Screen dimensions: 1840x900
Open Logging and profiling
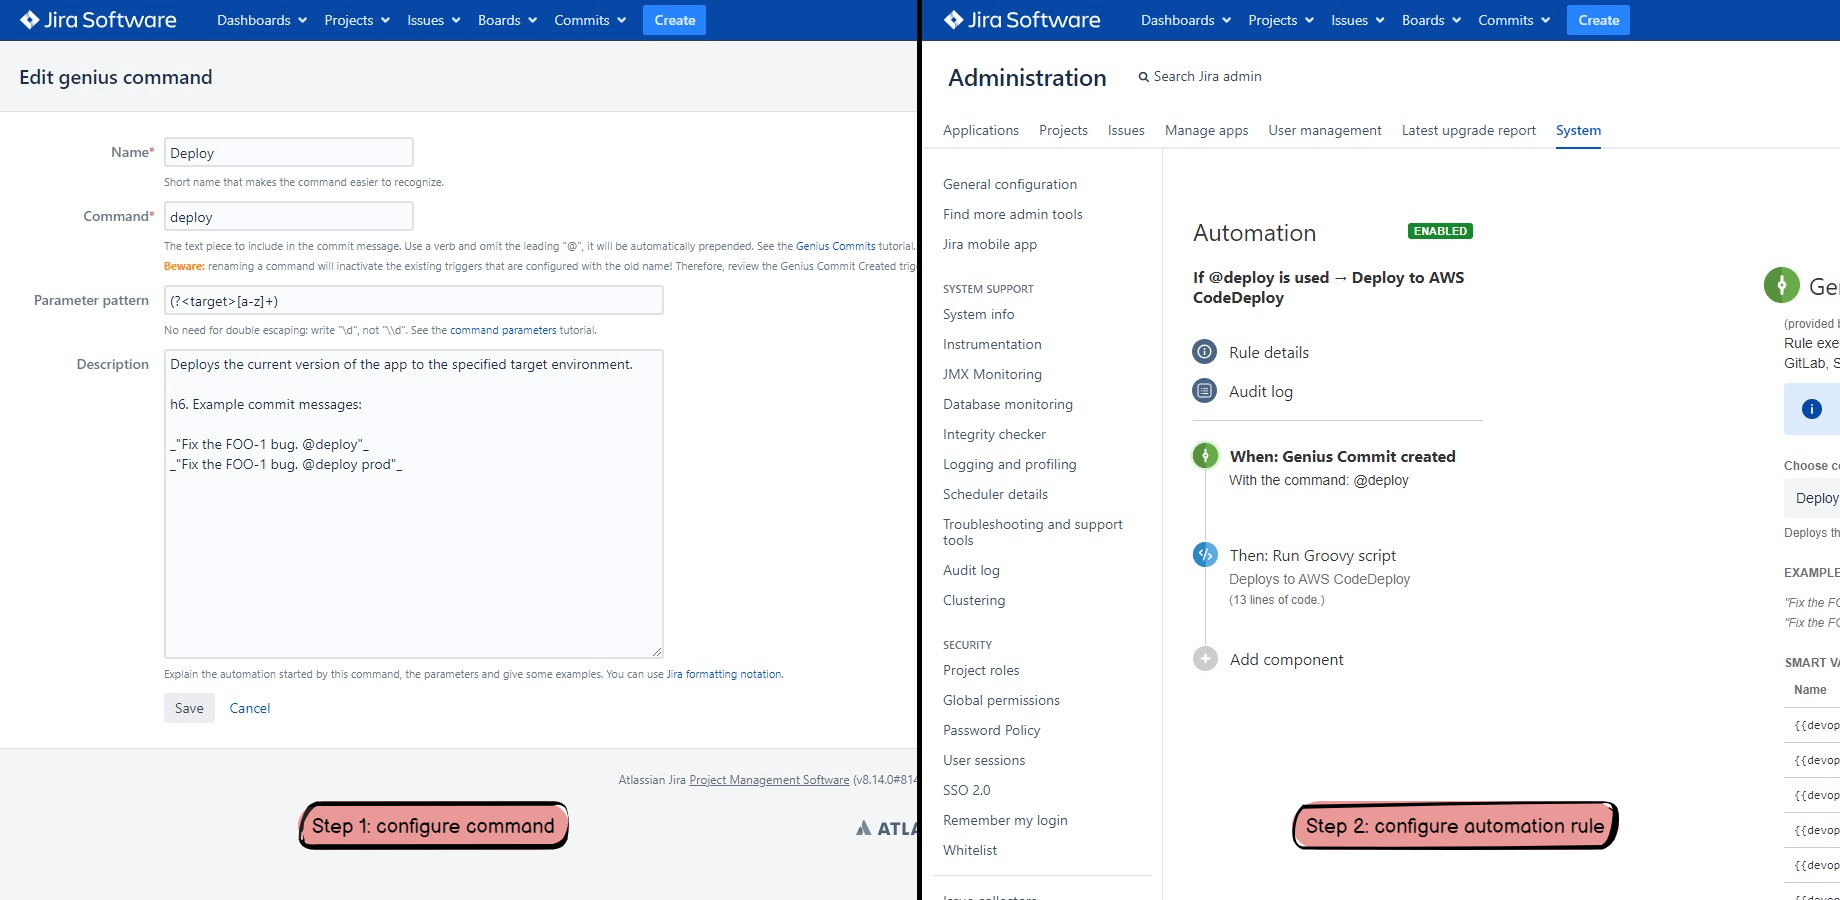coord(1010,464)
